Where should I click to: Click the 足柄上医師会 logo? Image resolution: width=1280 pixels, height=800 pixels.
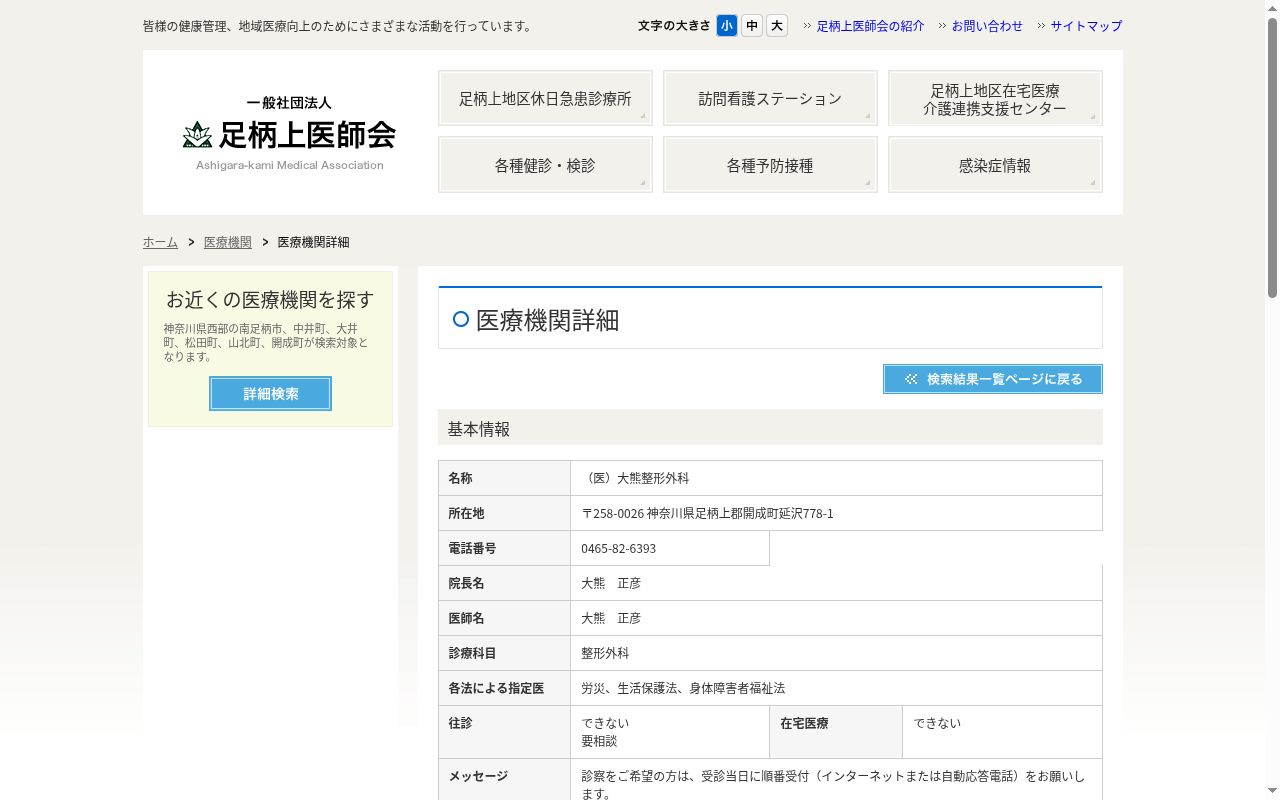pyautogui.click(x=289, y=134)
